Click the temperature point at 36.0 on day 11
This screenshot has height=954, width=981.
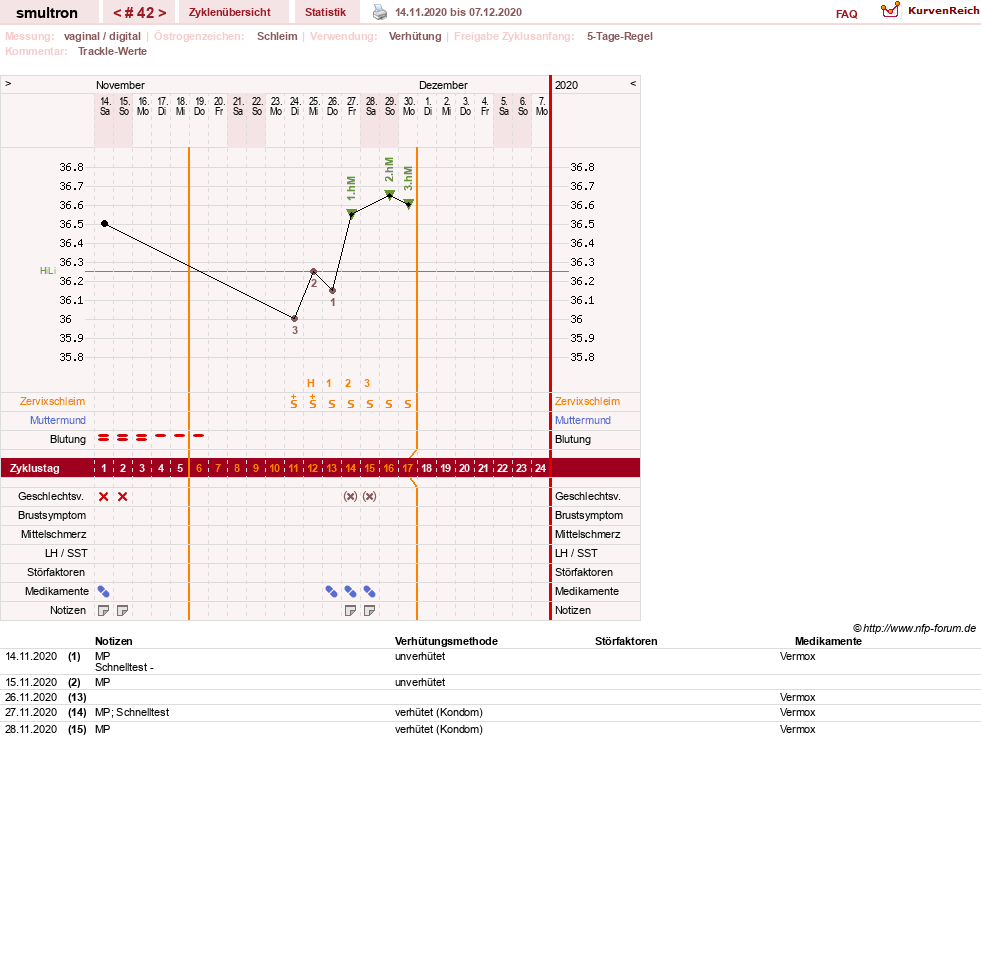[295, 318]
